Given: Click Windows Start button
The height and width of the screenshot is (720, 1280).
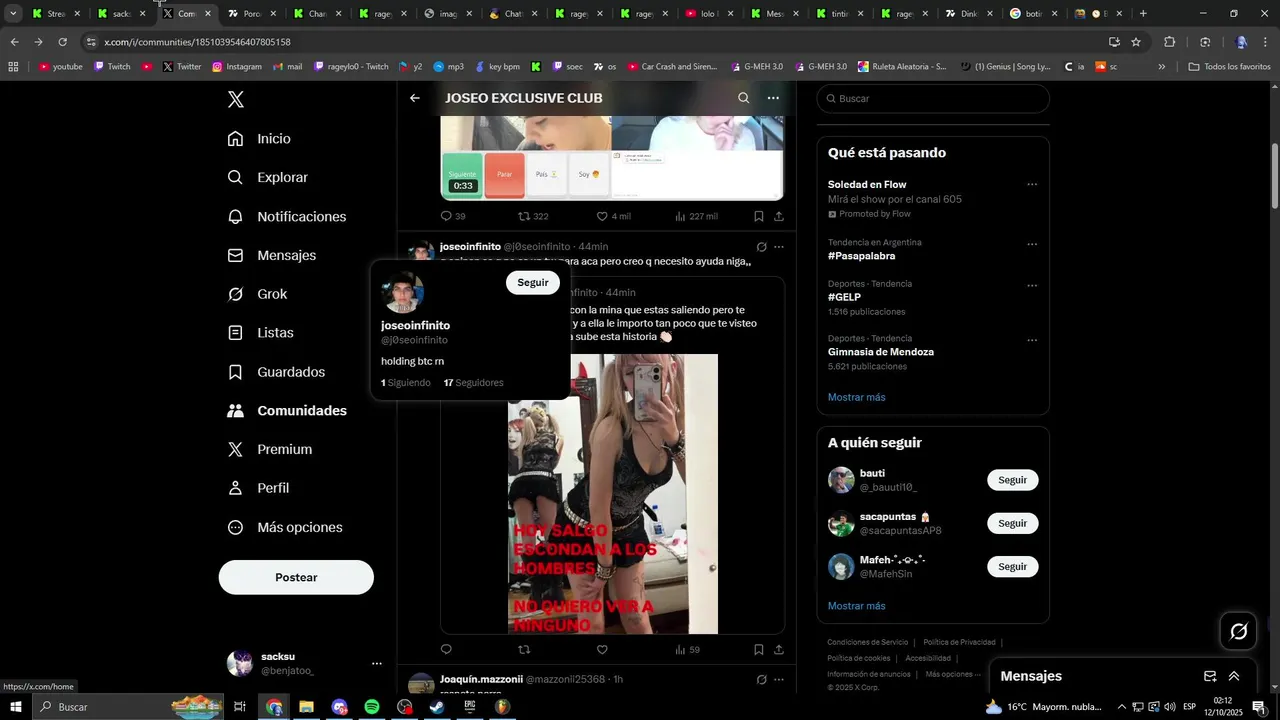Looking at the screenshot, I should click(x=16, y=707).
